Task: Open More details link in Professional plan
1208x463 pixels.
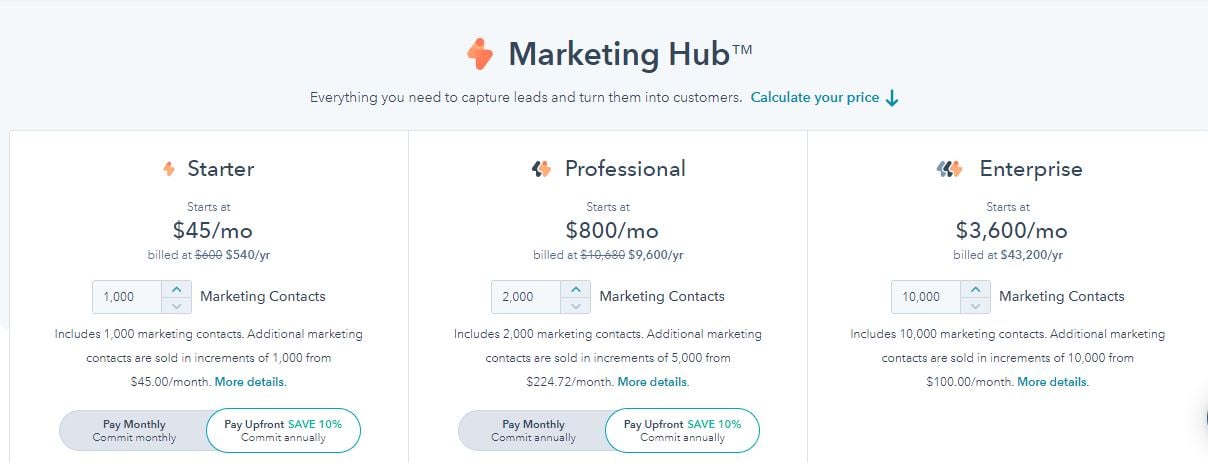Action: pos(652,382)
